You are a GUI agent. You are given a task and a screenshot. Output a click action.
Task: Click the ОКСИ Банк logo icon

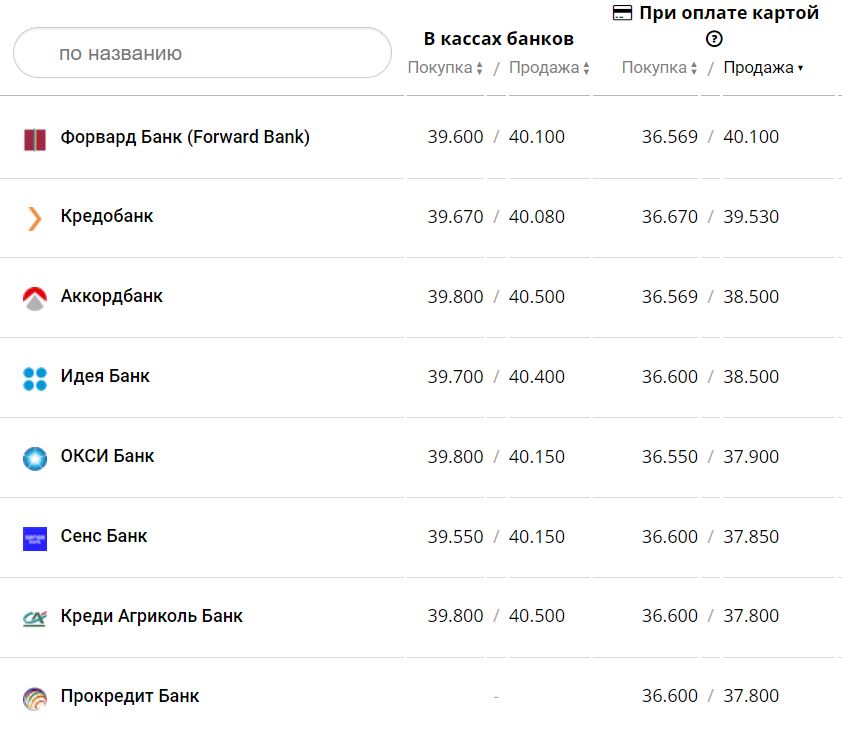tap(35, 458)
